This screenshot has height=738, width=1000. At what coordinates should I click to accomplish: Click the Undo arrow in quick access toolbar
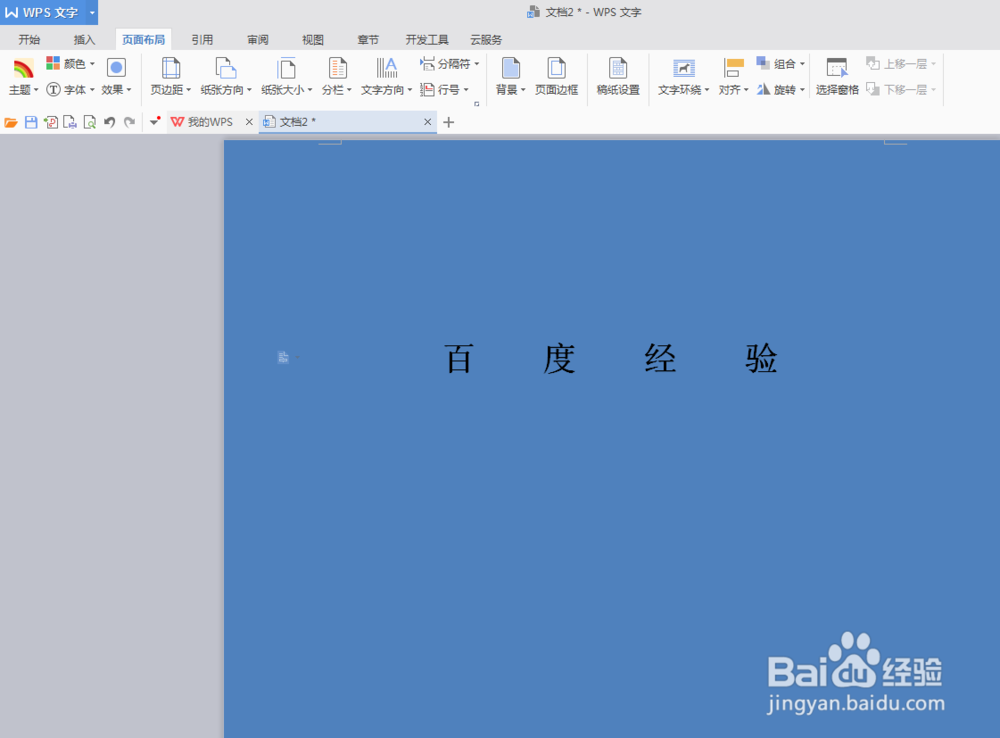tap(109, 121)
